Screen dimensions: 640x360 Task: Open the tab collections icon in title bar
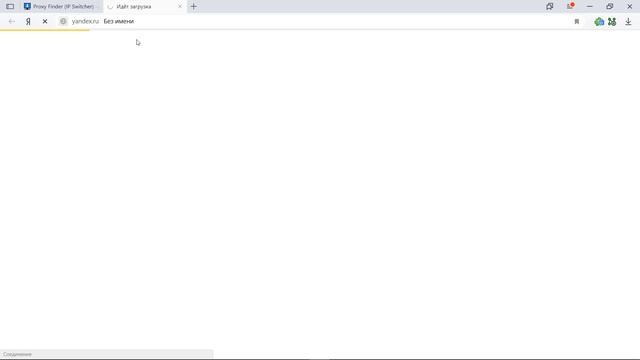click(x=550, y=6)
